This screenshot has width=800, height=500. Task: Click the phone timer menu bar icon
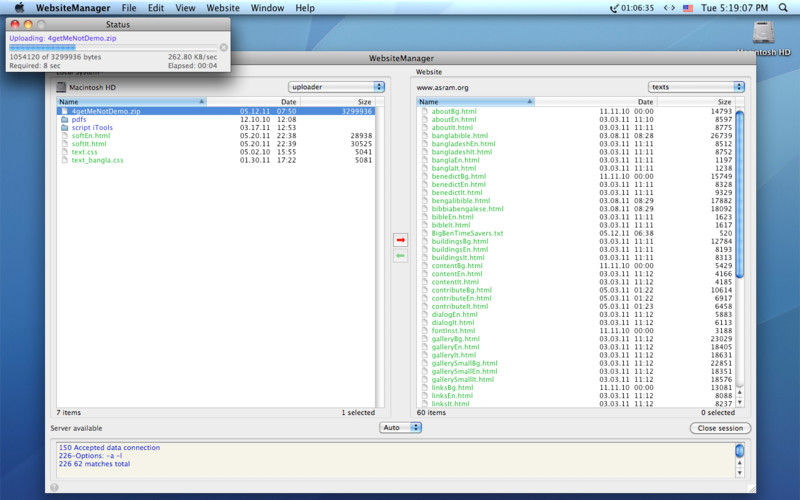[614, 8]
